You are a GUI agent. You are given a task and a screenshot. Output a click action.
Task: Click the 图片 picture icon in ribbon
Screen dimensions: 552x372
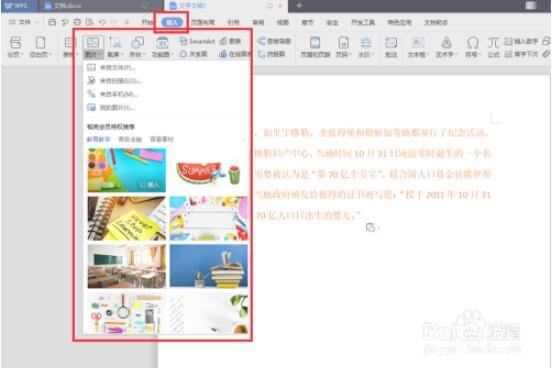[93, 43]
